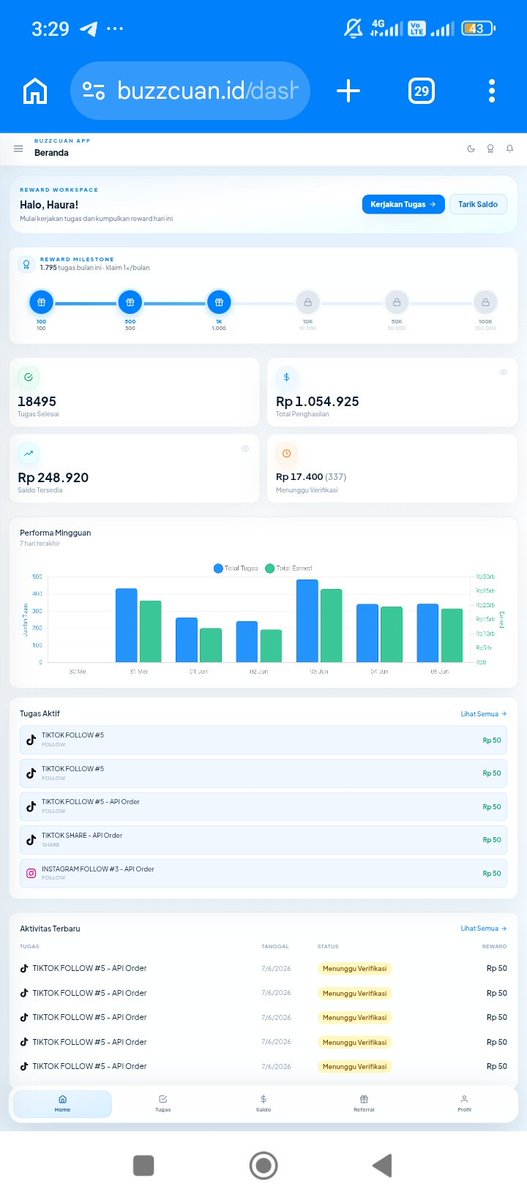Tap the Android recent apps square button
The height and width of the screenshot is (1200, 527).
click(x=143, y=1165)
